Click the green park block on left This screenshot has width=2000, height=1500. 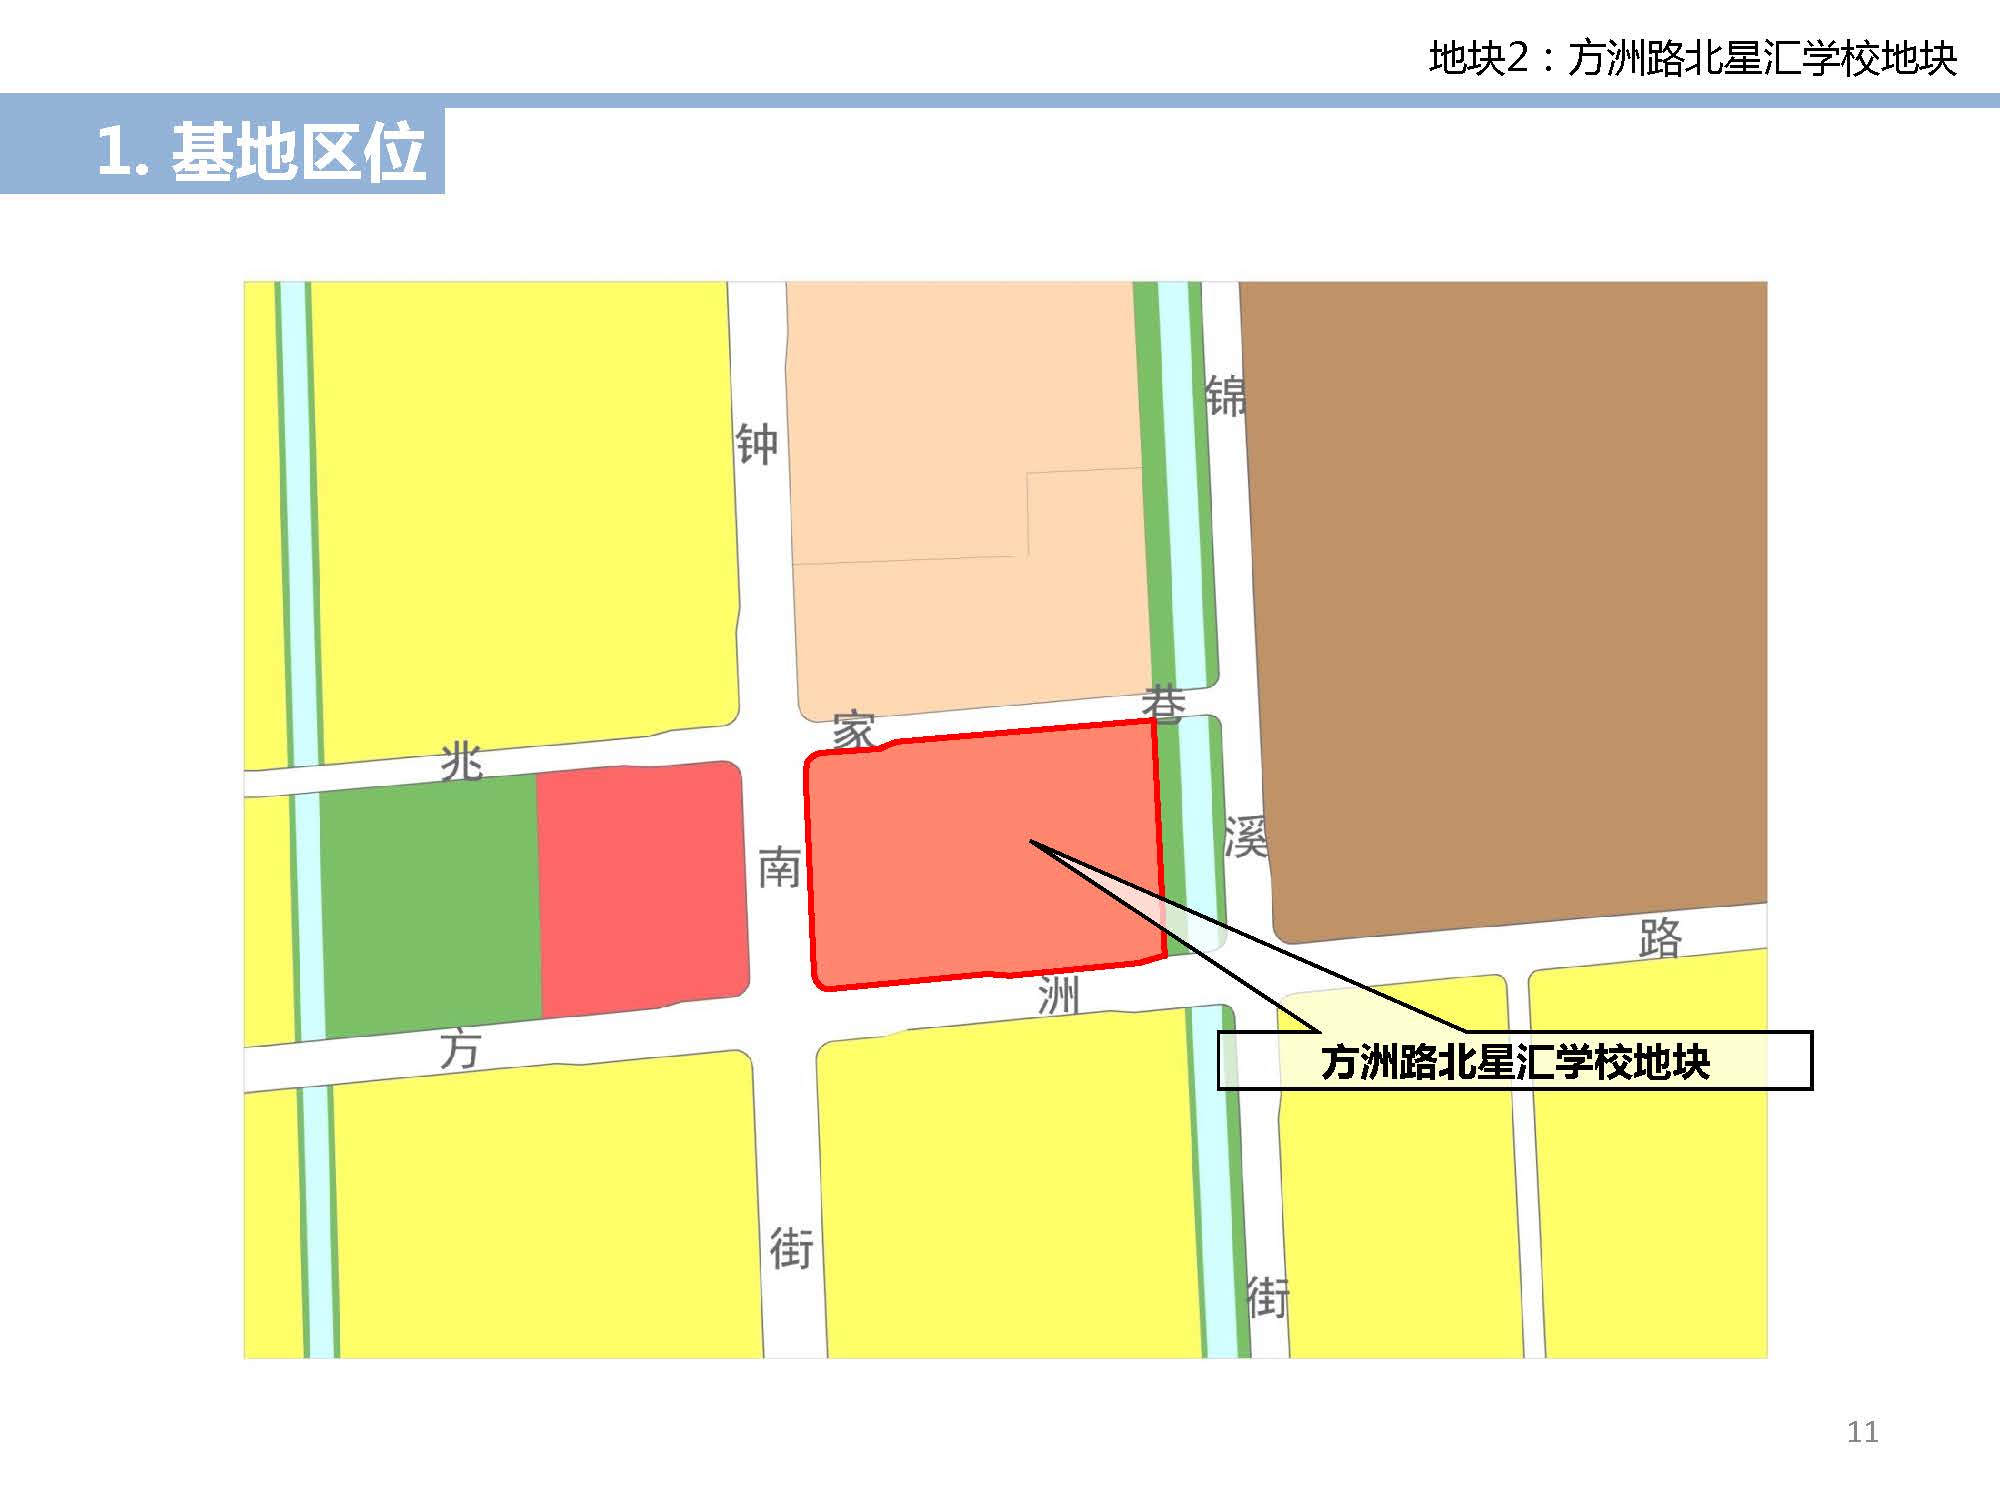point(430,905)
